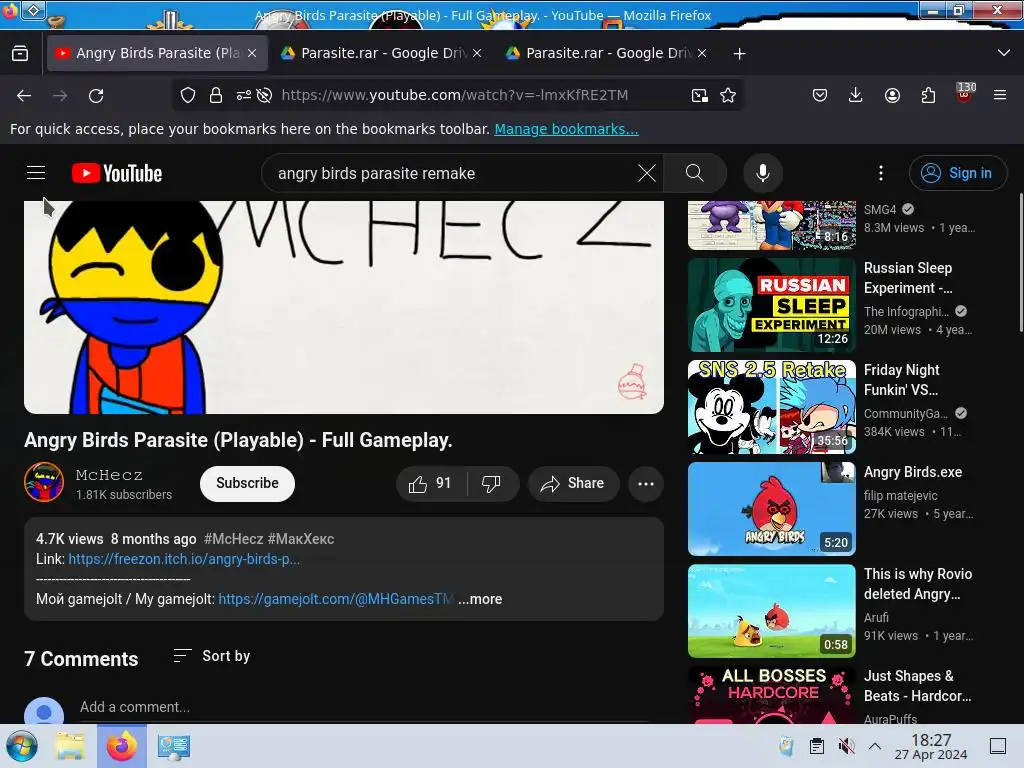Open the Windows Start menu
1024x768 pixels.
(x=22, y=746)
